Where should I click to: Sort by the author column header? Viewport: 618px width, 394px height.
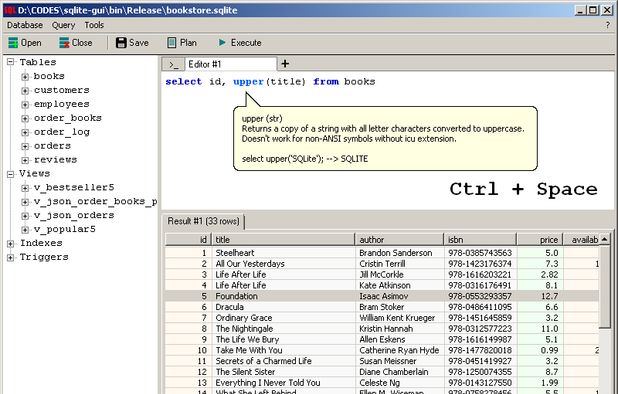[x=399, y=239]
